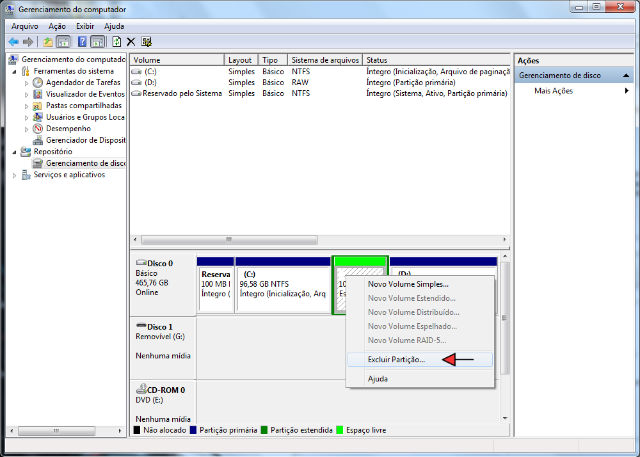The height and width of the screenshot is (457, 640).
Task: Click the CD-ROM 0 drive label
Action: (x=161, y=390)
